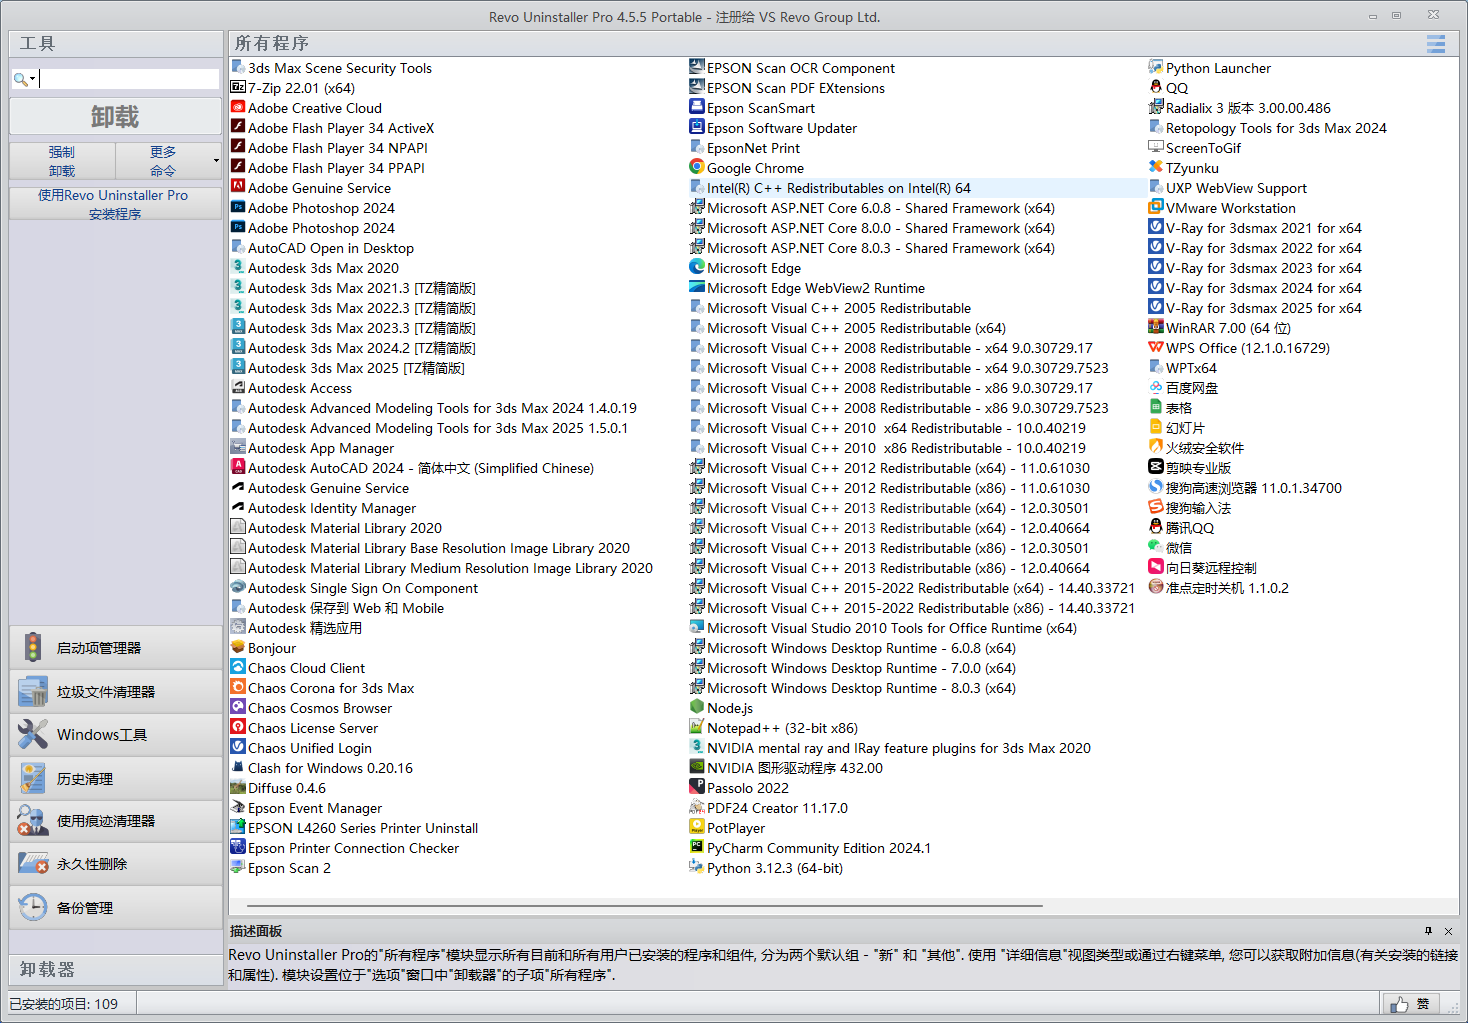Click the Chaos Cloud Client icon
This screenshot has height=1023, width=1468.
238,667
